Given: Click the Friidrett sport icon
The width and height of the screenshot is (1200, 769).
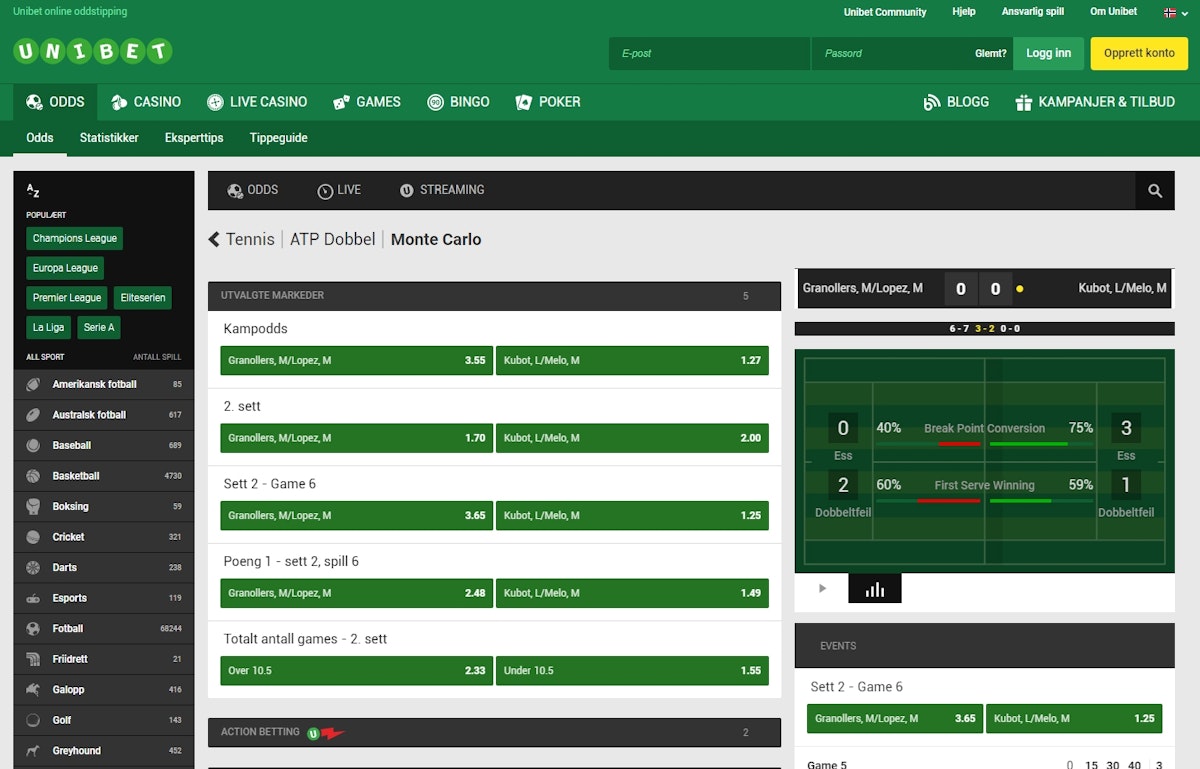Looking at the screenshot, I should (x=33, y=659).
